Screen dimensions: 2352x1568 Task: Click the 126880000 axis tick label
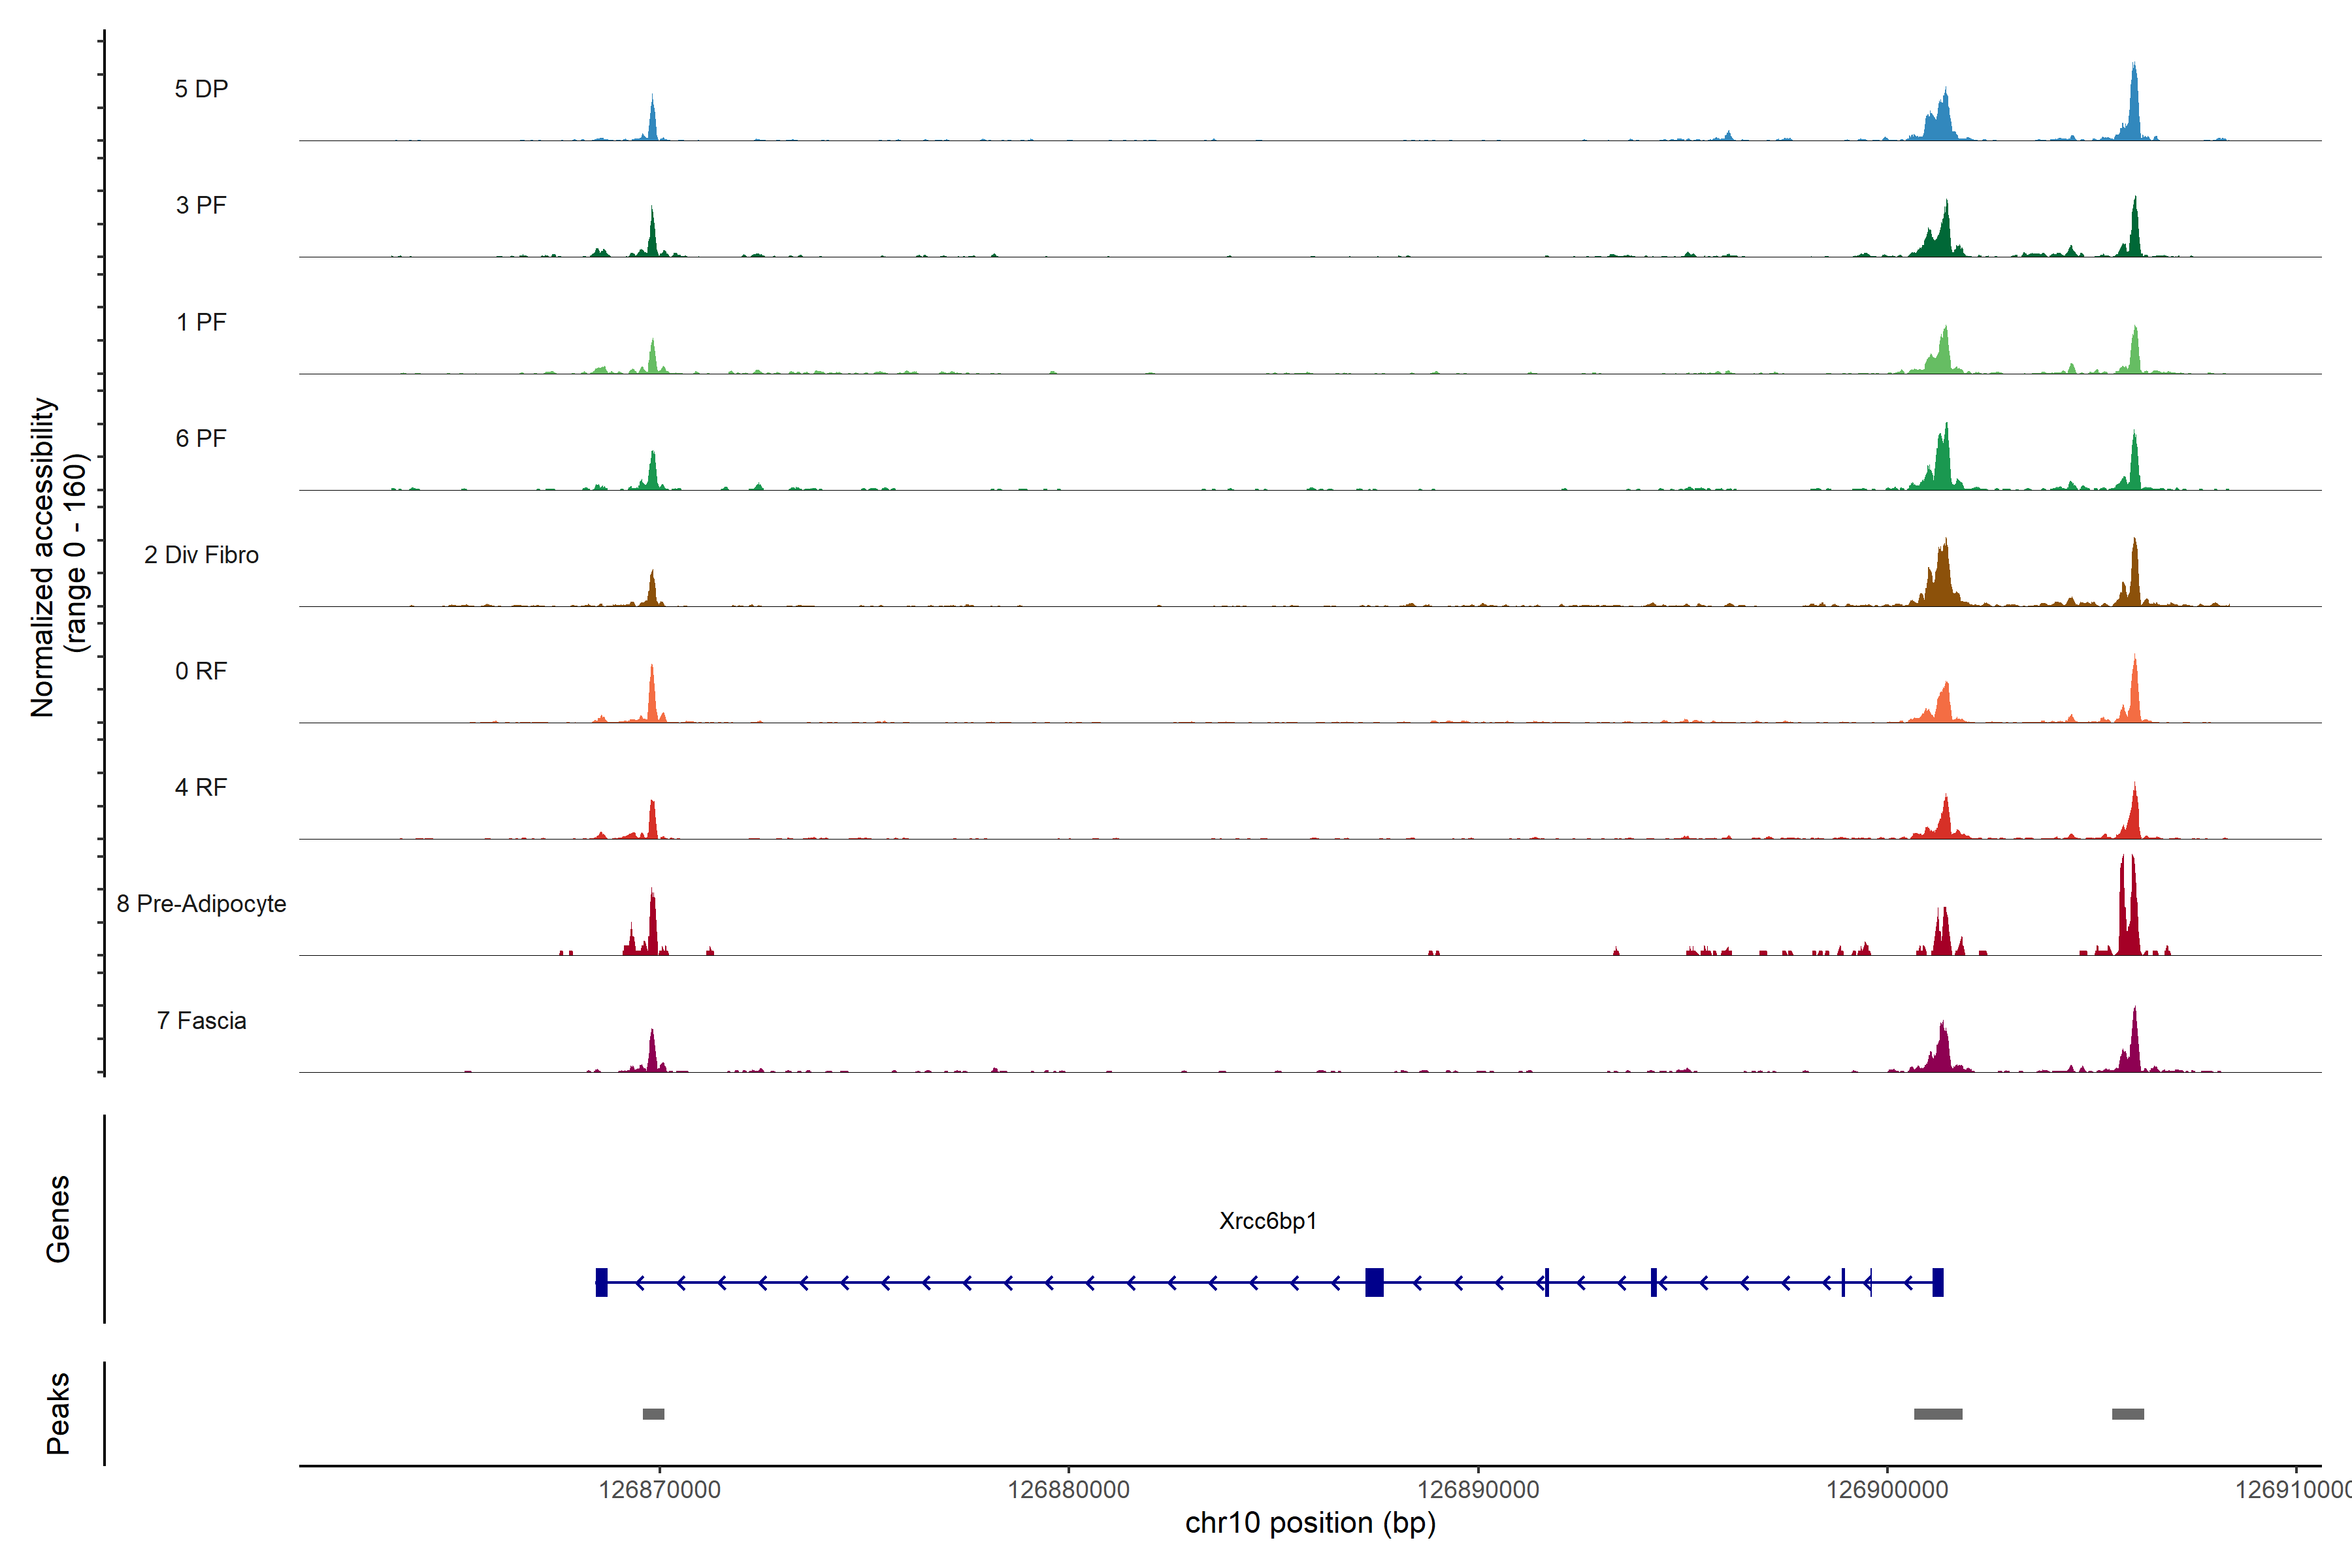click(x=1068, y=1490)
